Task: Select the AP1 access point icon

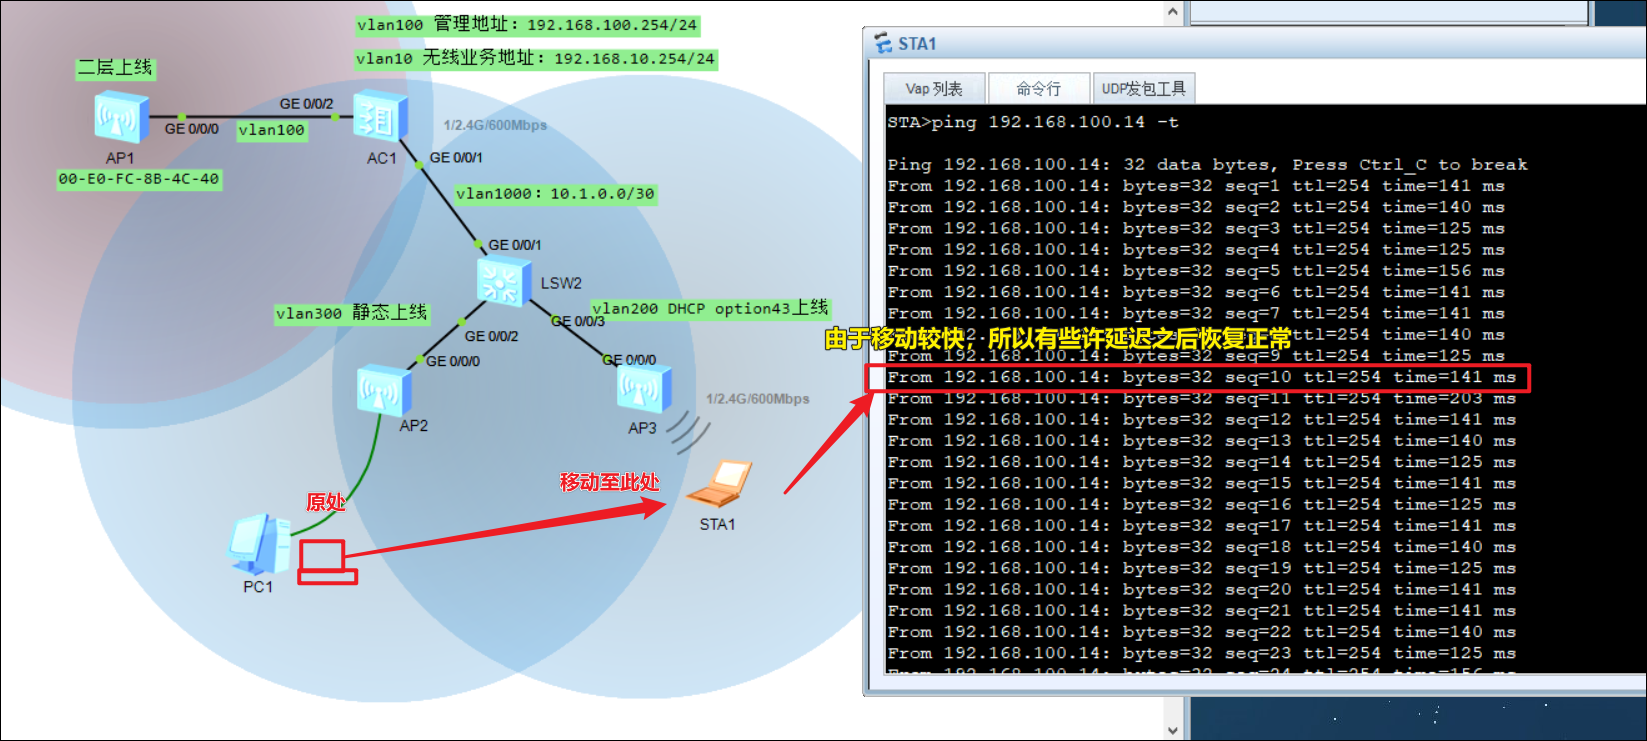Action: tap(122, 118)
